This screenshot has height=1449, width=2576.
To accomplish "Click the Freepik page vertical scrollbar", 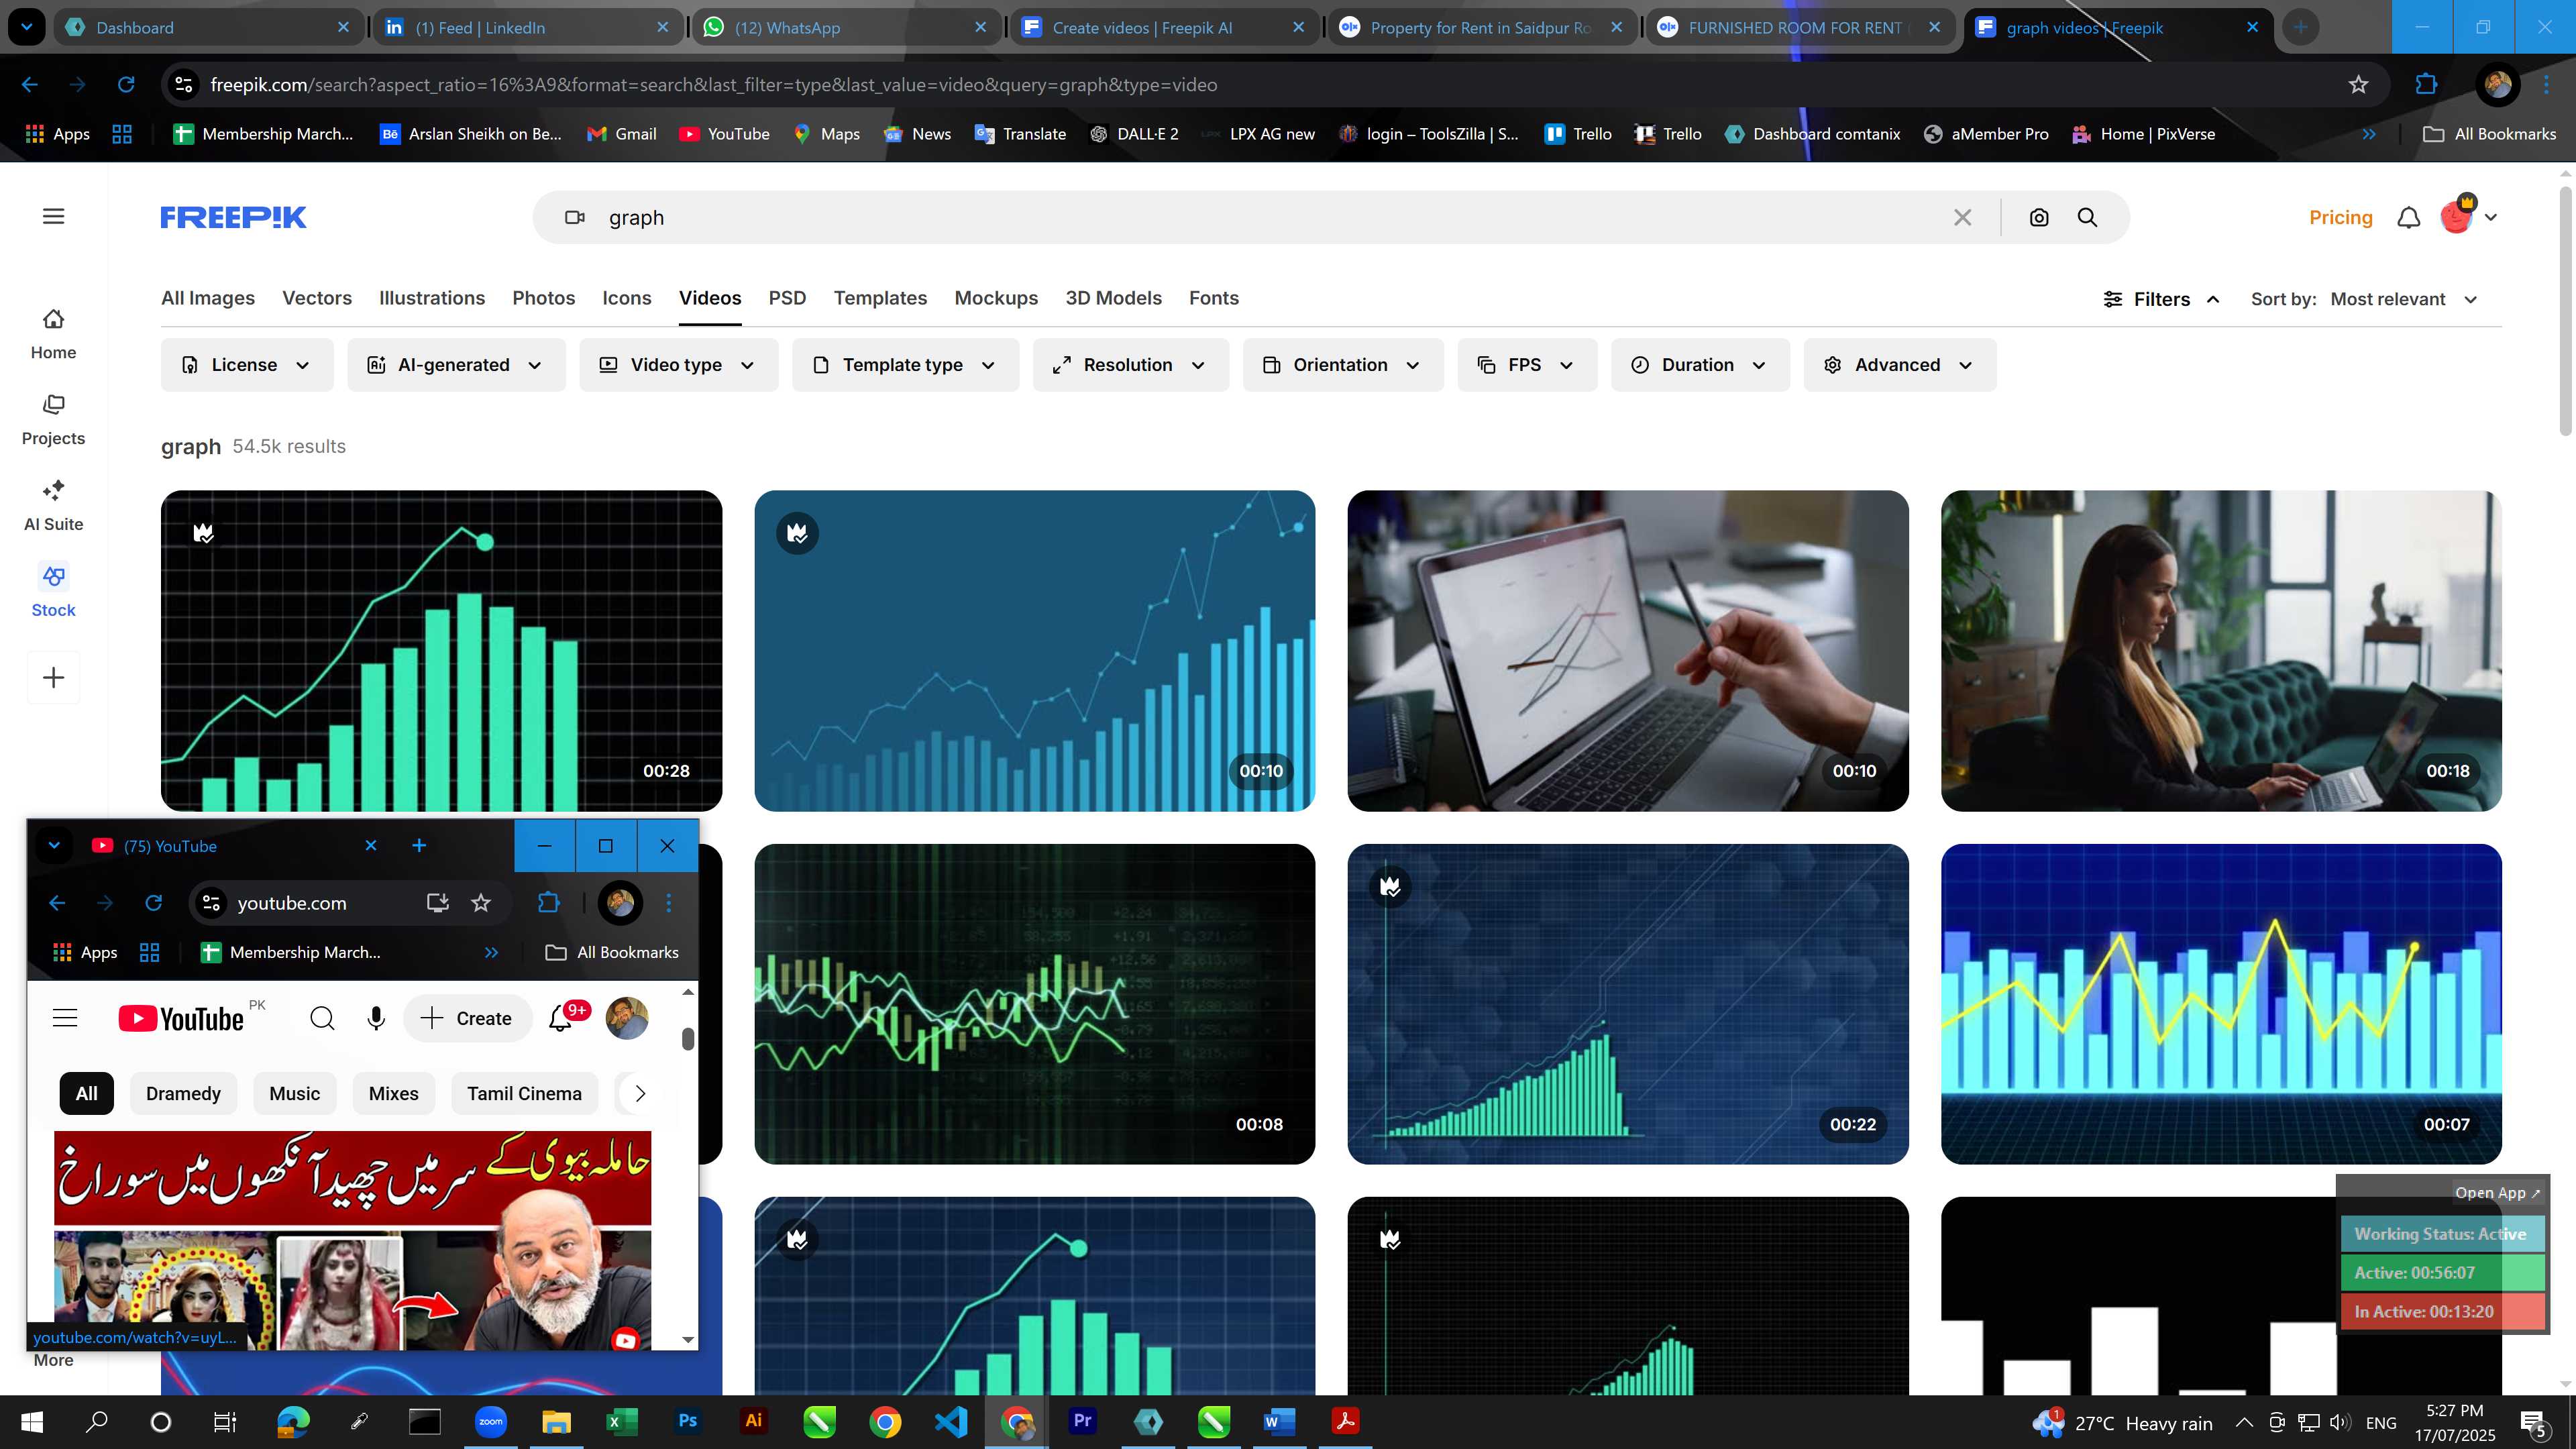I will coord(2565,310).
